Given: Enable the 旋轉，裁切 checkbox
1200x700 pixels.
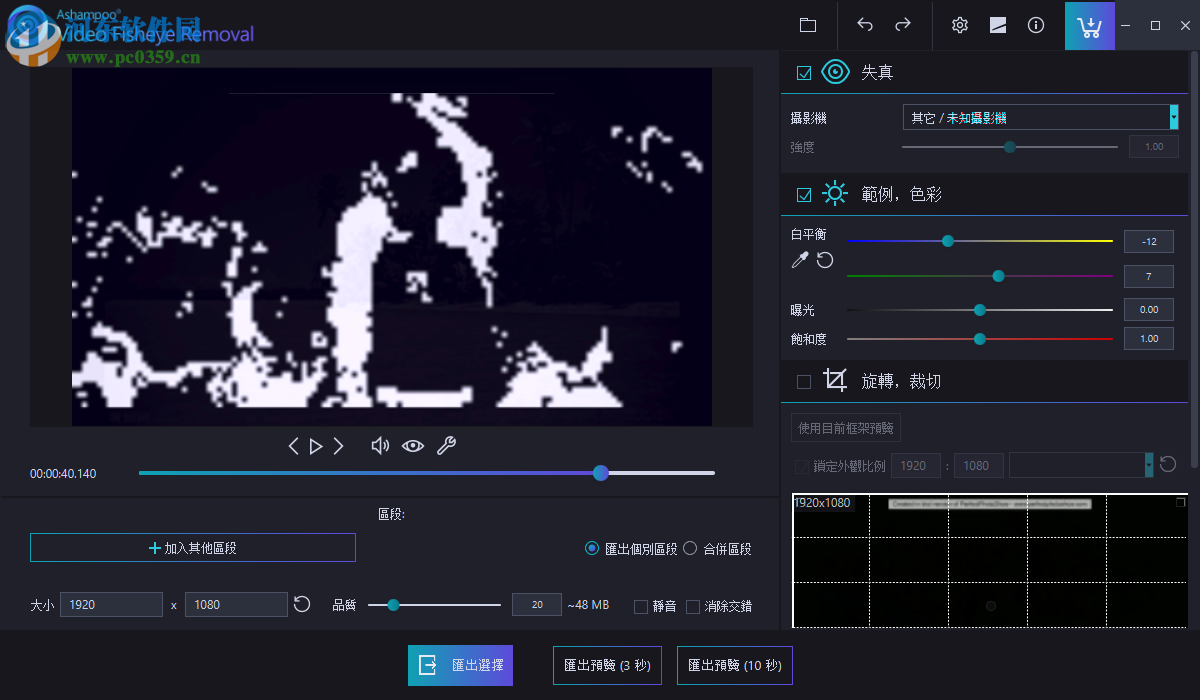Looking at the screenshot, I should (x=803, y=380).
